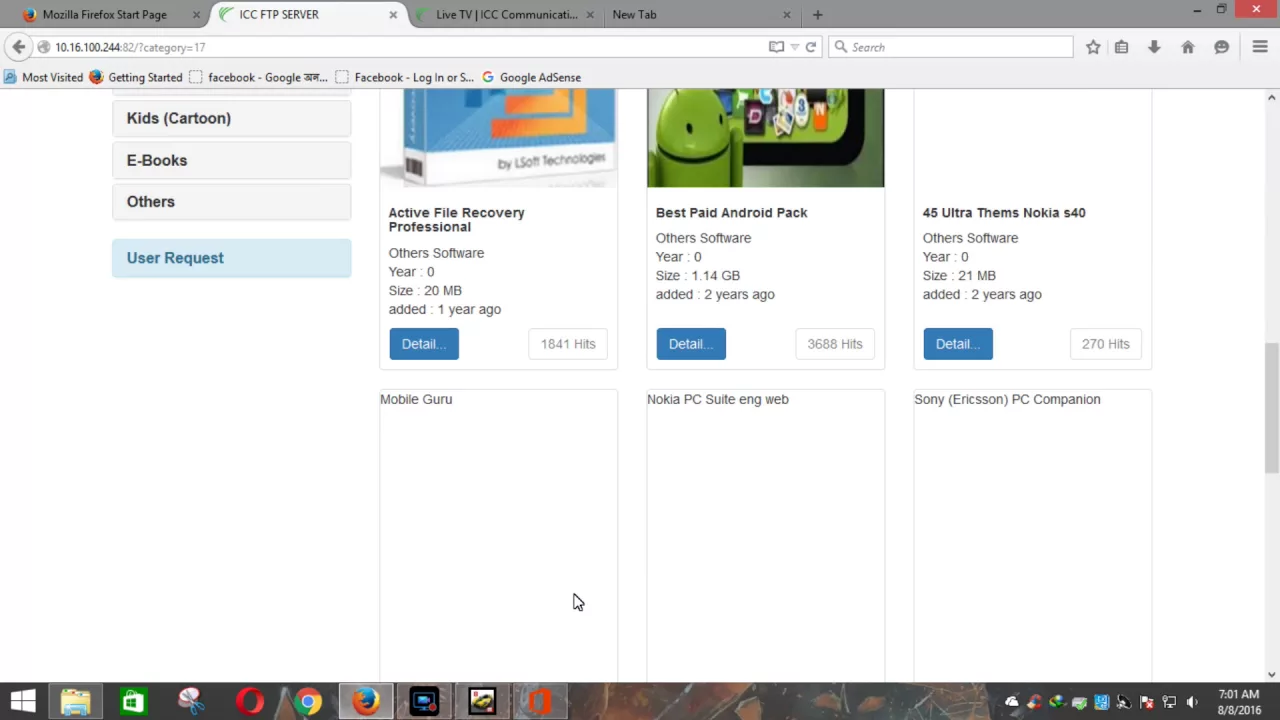The width and height of the screenshot is (1280, 720).
Task: Open the facebook - Google bookmark
Action: tap(258, 77)
